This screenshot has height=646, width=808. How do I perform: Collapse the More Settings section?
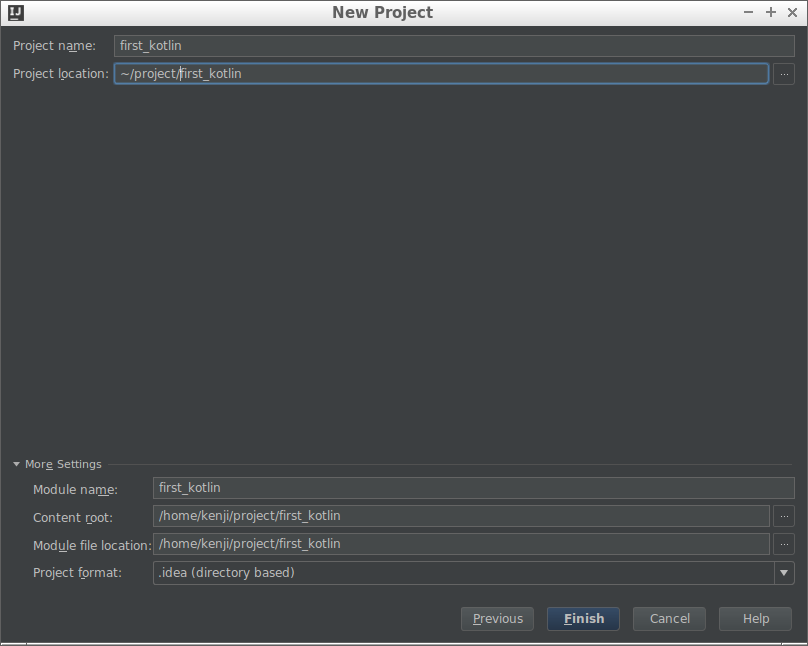pyautogui.click(x=17, y=464)
